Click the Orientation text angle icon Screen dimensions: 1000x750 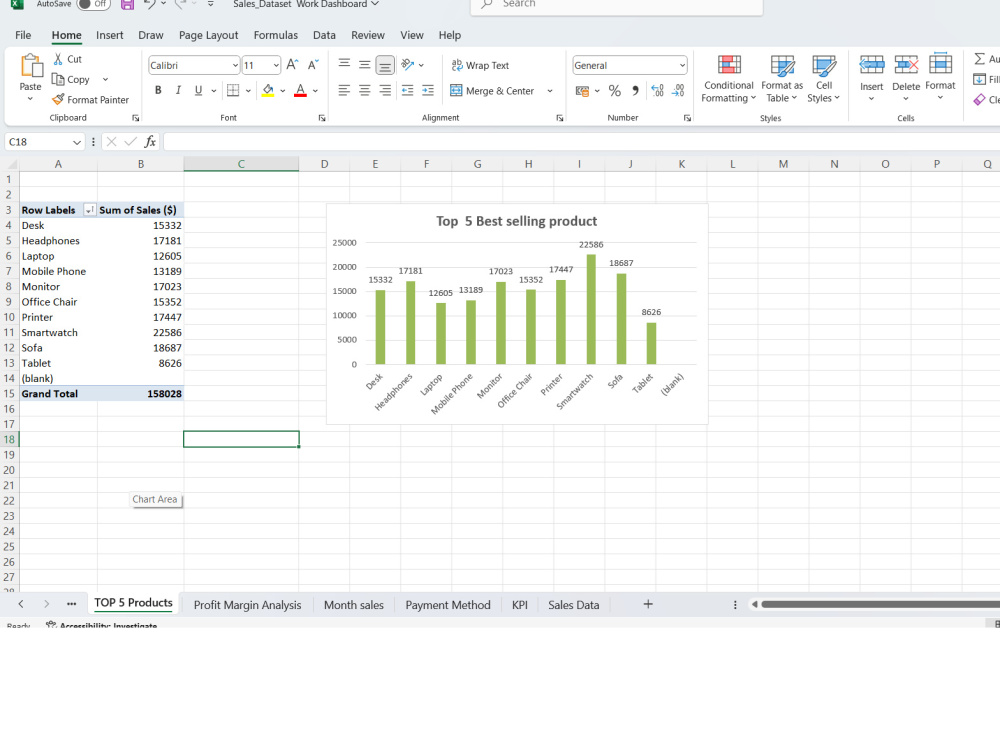[x=408, y=64]
